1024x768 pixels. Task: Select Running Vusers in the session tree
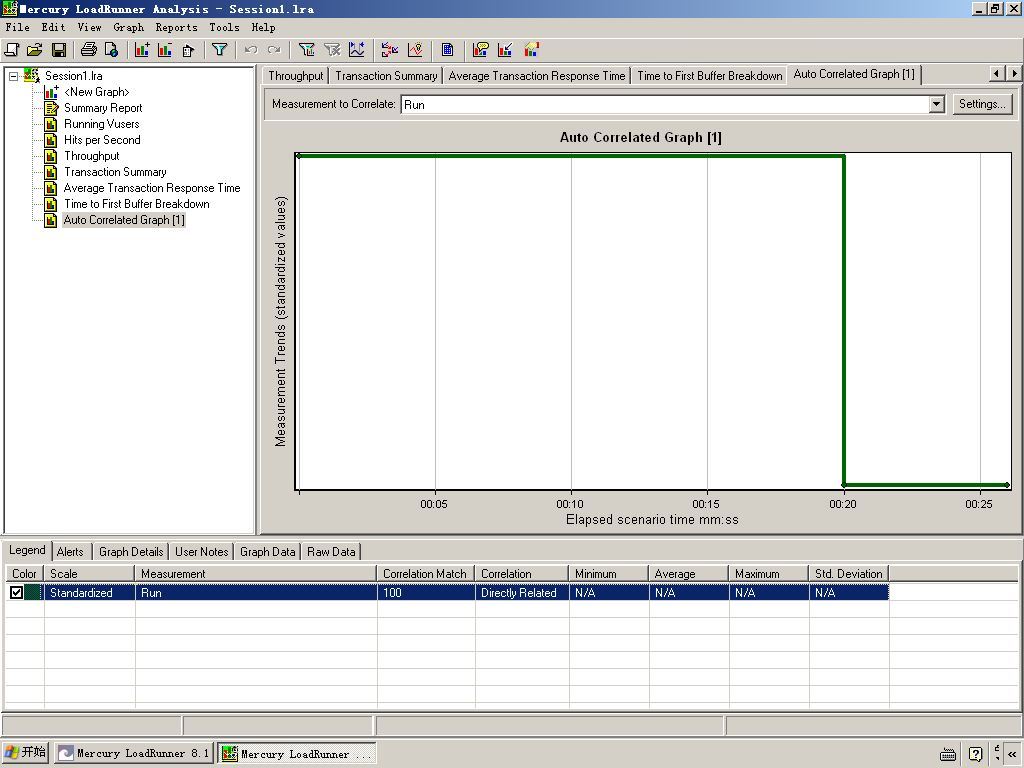pyautogui.click(x=101, y=124)
